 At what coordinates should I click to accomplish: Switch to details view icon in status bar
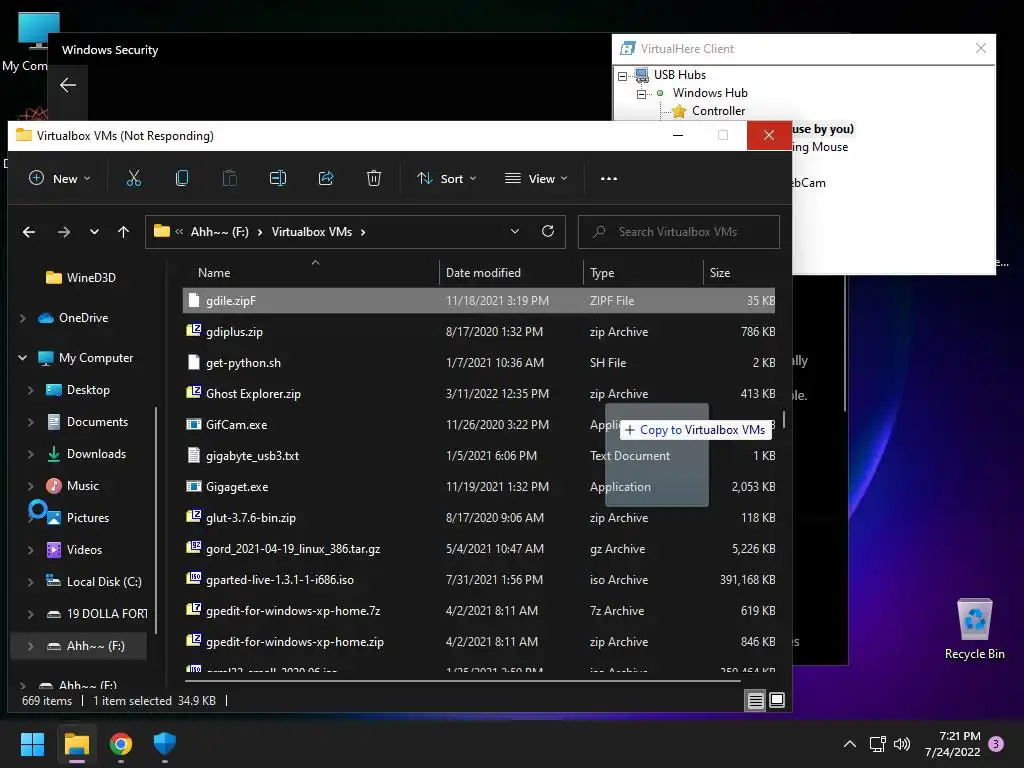coord(756,701)
